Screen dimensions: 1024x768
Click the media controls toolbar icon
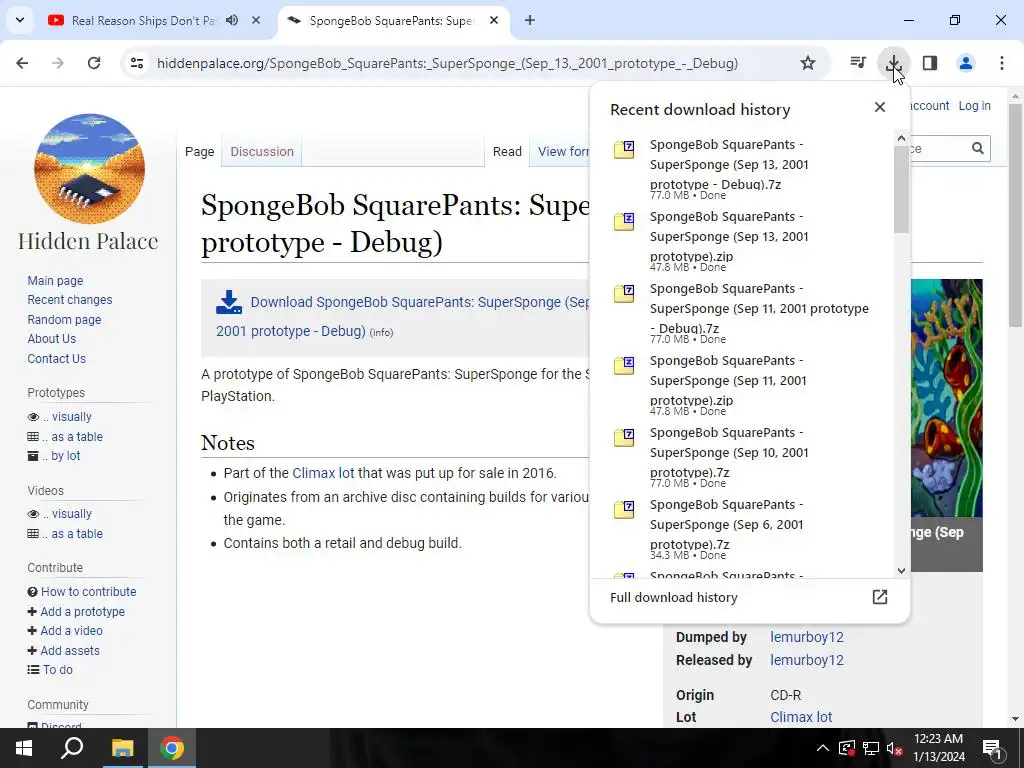tap(858, 63)
